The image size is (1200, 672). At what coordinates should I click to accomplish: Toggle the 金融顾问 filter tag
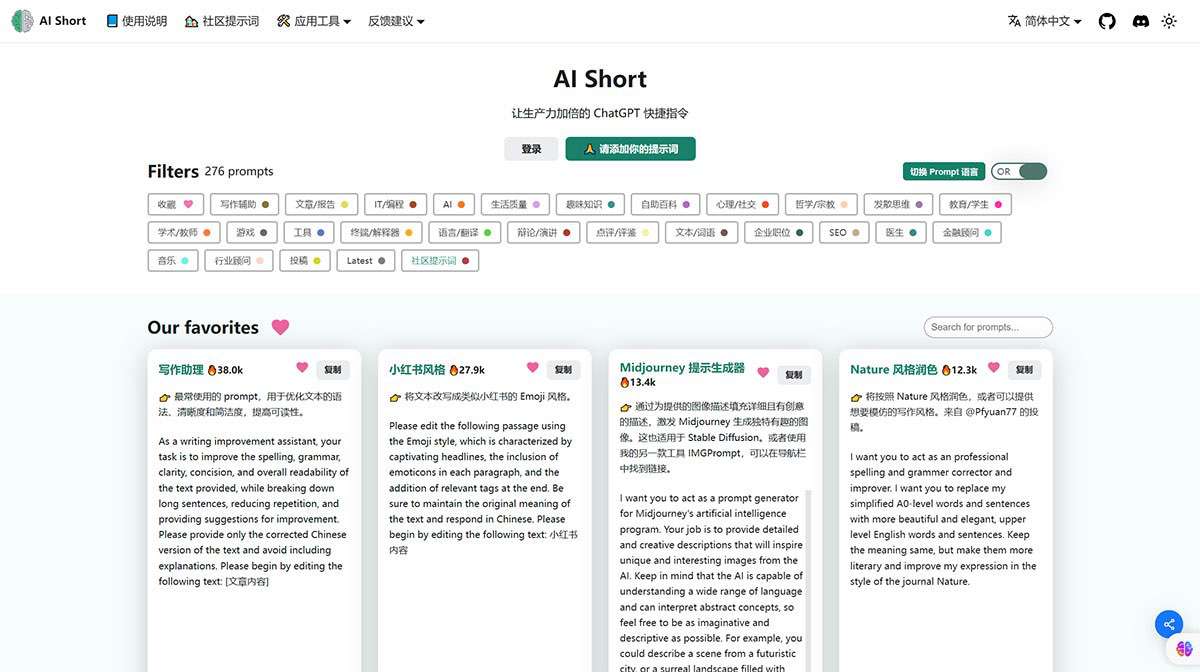point(966,232)
